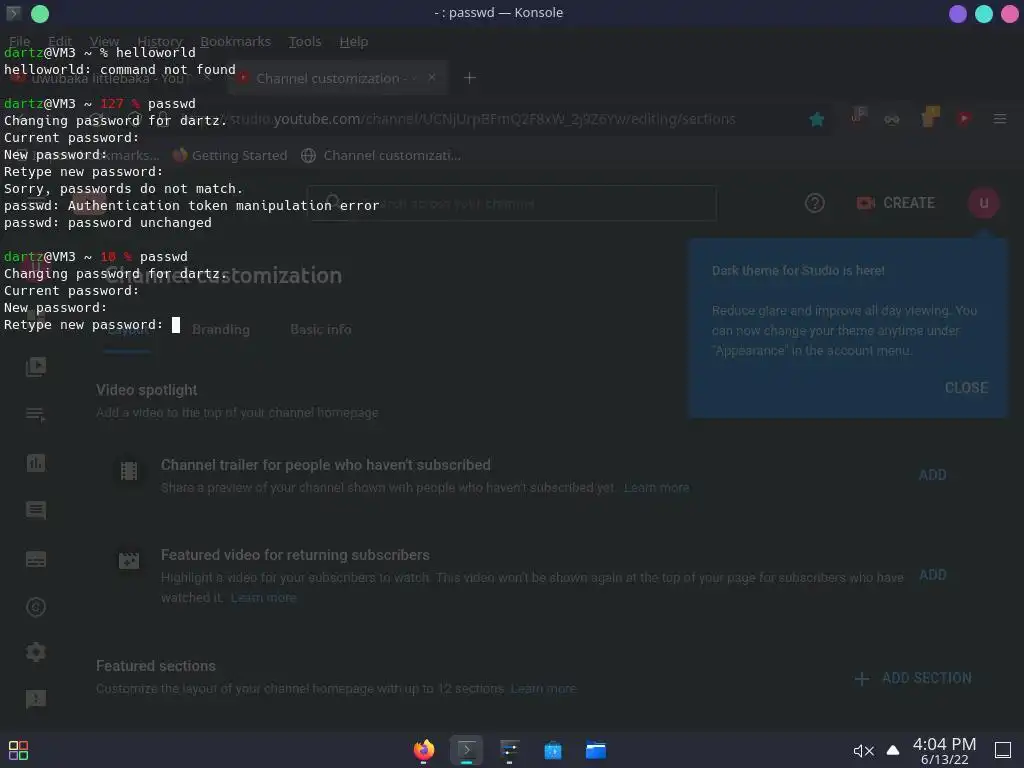
Task: Close the Channel customization tab in Firefox
Action: tap(432, 77)
